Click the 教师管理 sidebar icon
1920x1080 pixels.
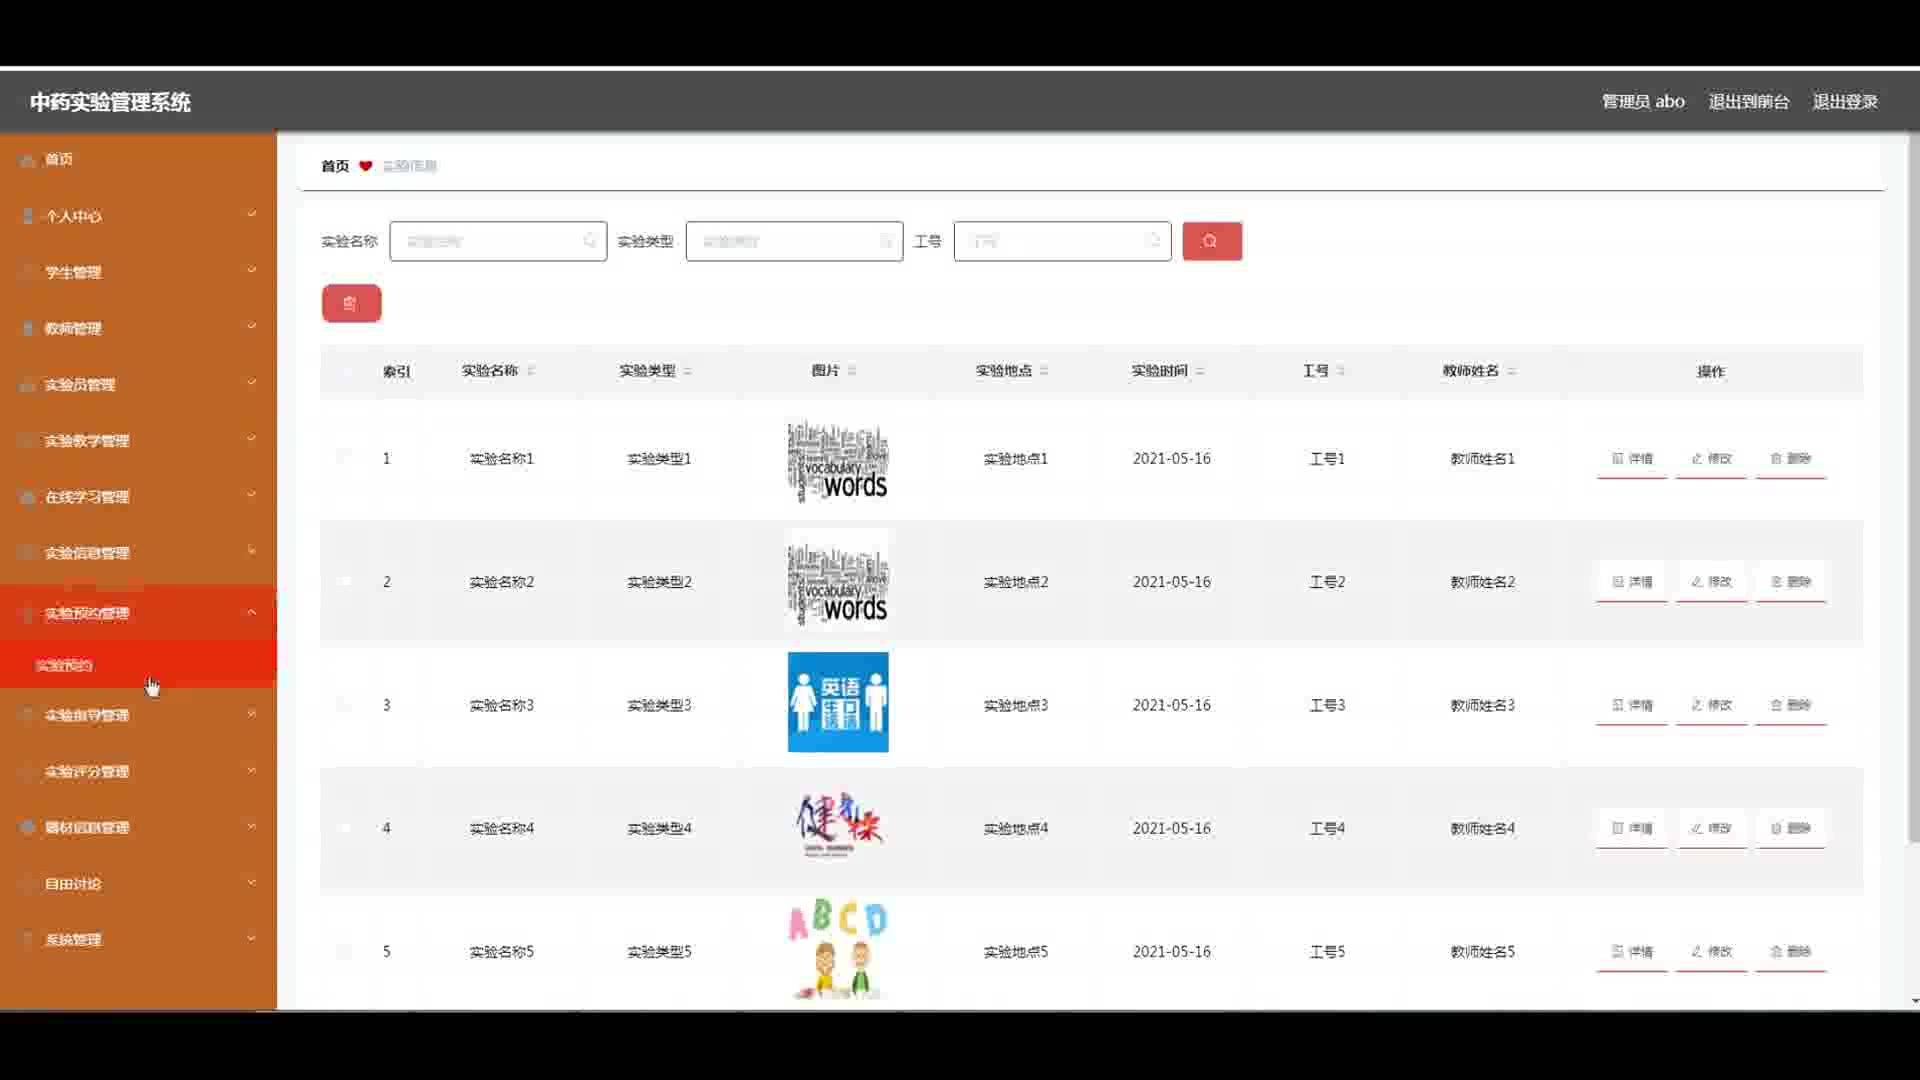click(x=28, y=328)
